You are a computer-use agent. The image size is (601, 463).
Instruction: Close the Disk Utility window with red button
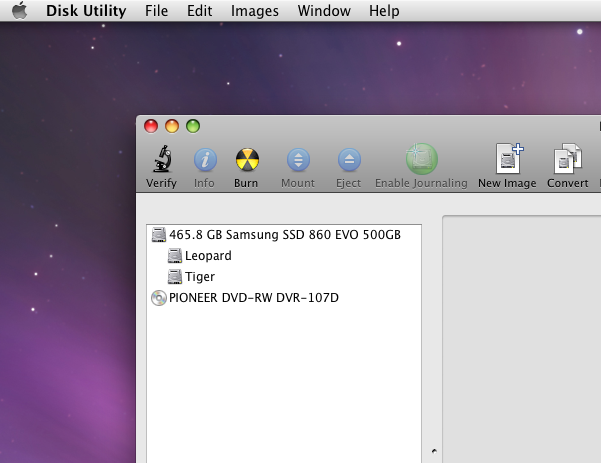[x=151, y=126]
